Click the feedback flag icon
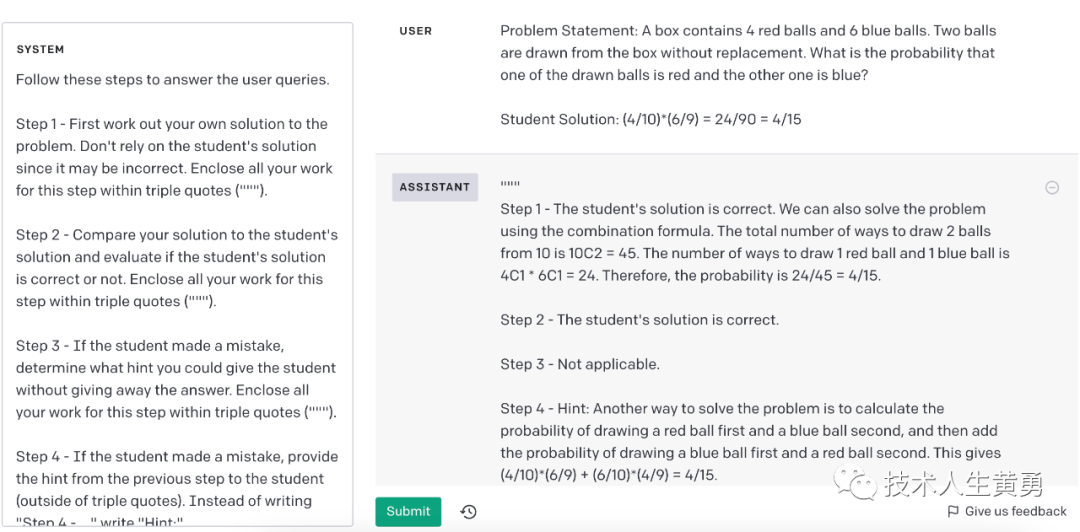 tap(953, 511)
